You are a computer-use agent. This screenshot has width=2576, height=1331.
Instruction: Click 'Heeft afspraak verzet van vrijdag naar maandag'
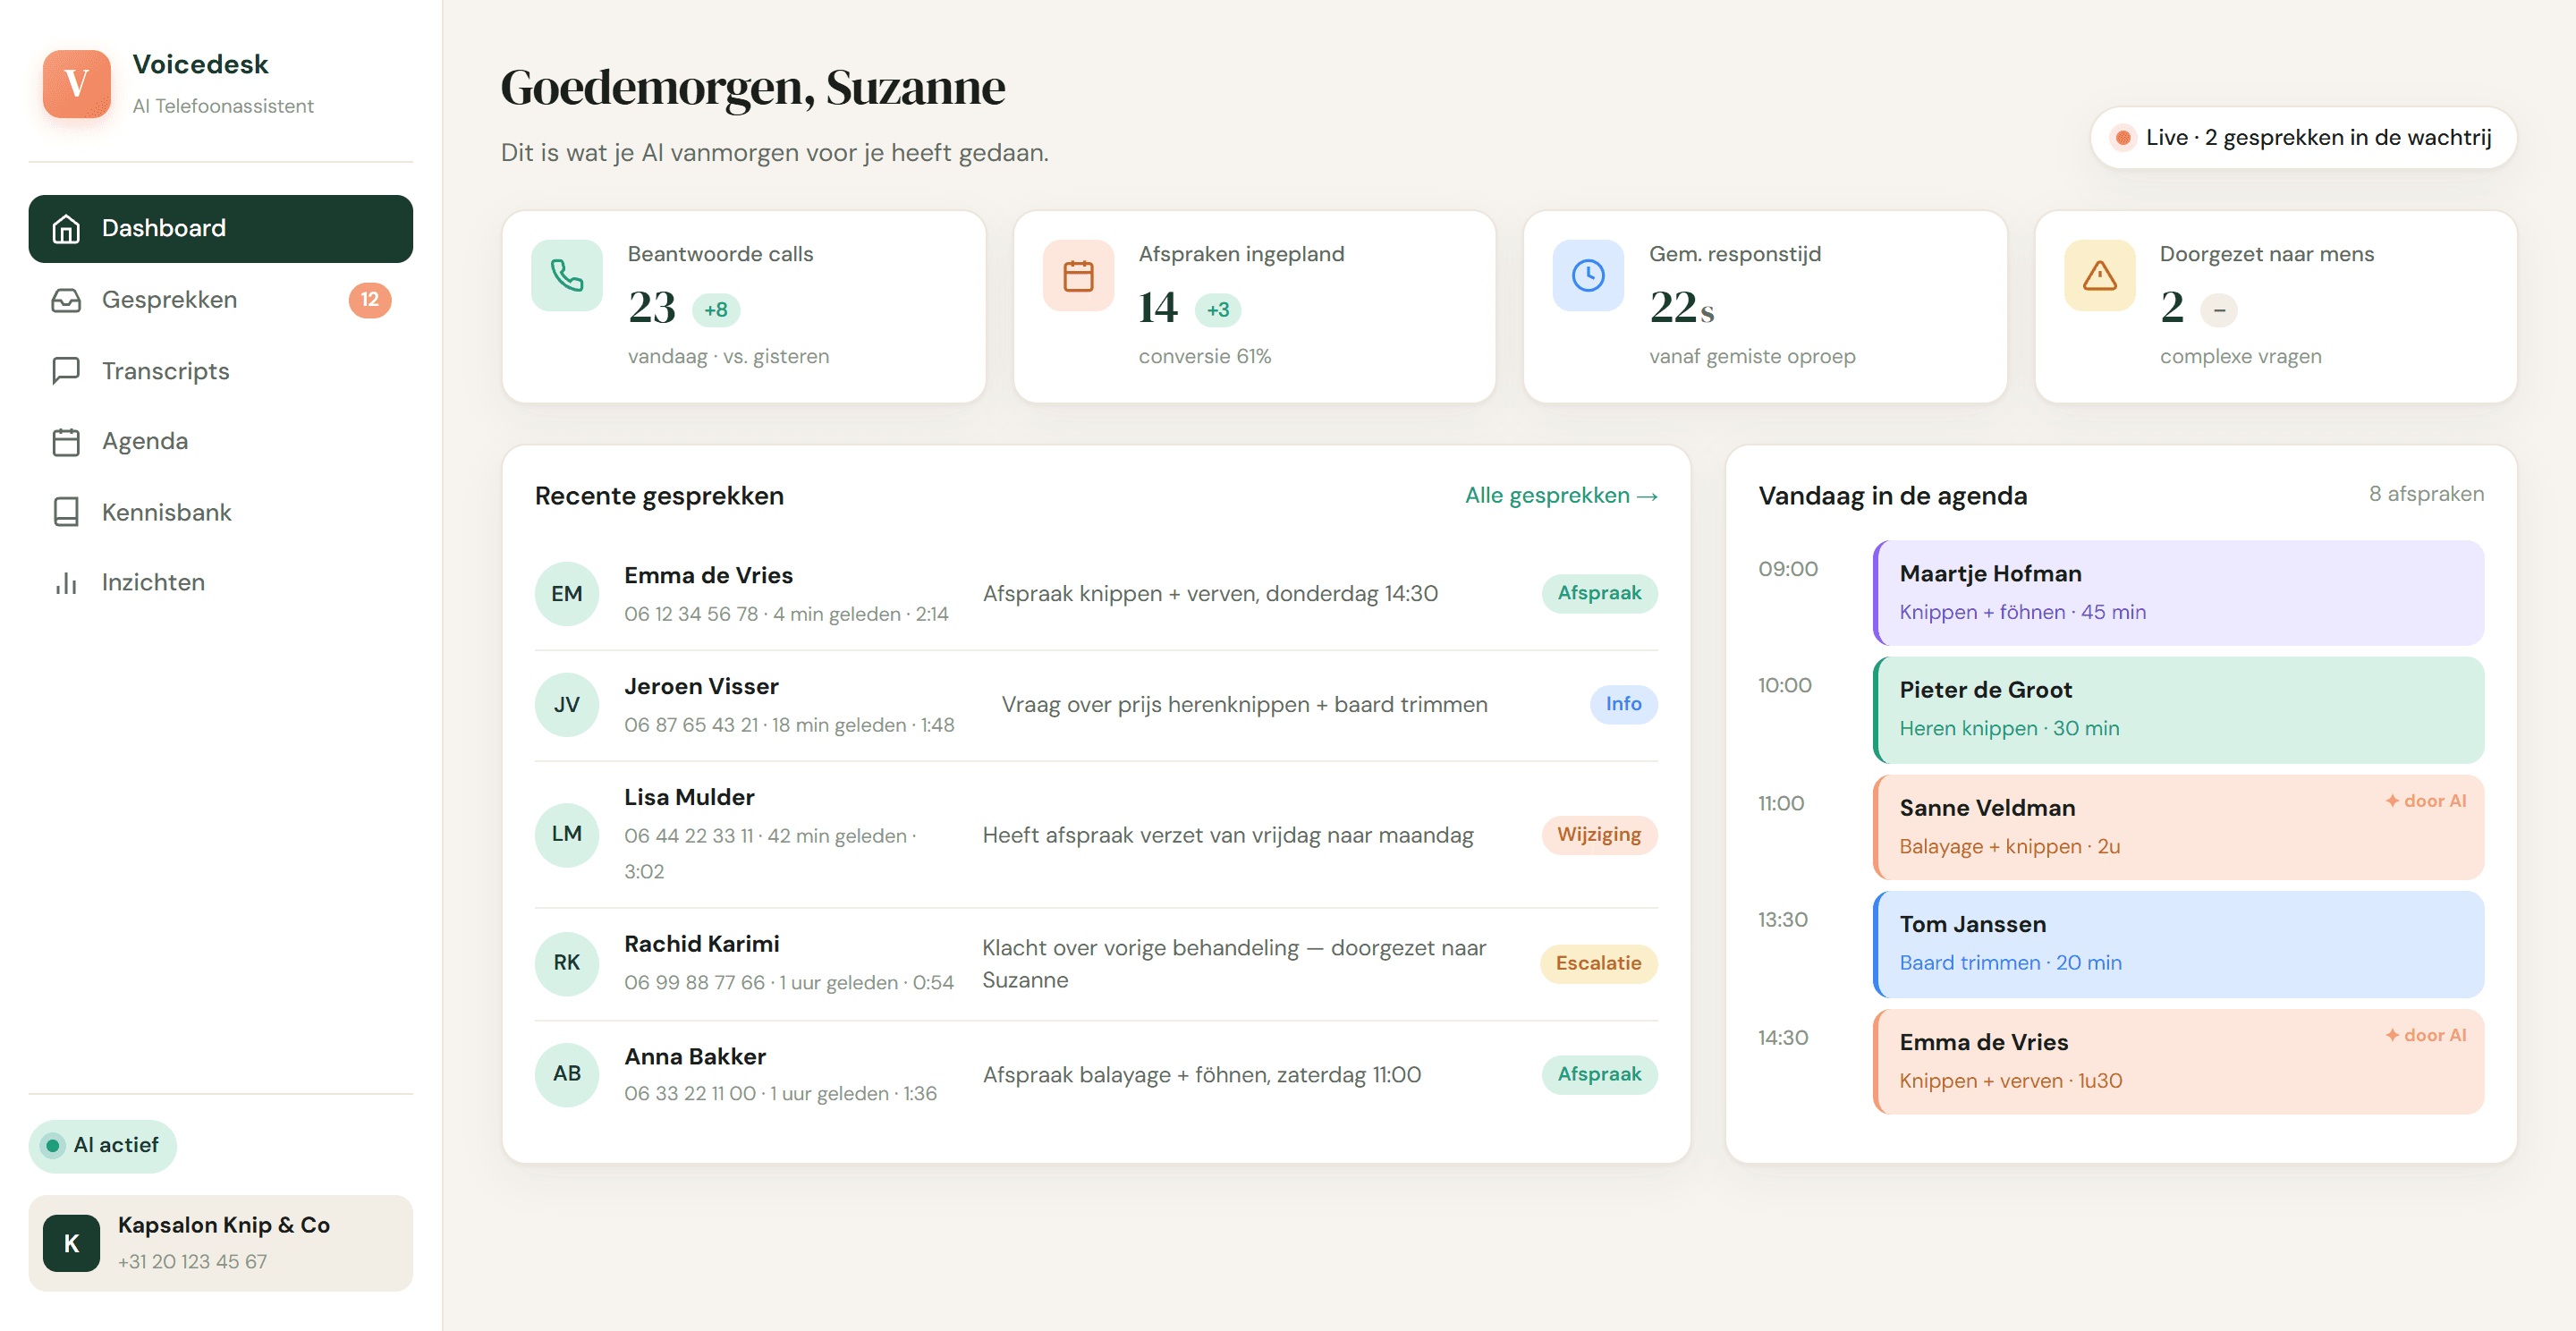click(x=1228, y=835)
